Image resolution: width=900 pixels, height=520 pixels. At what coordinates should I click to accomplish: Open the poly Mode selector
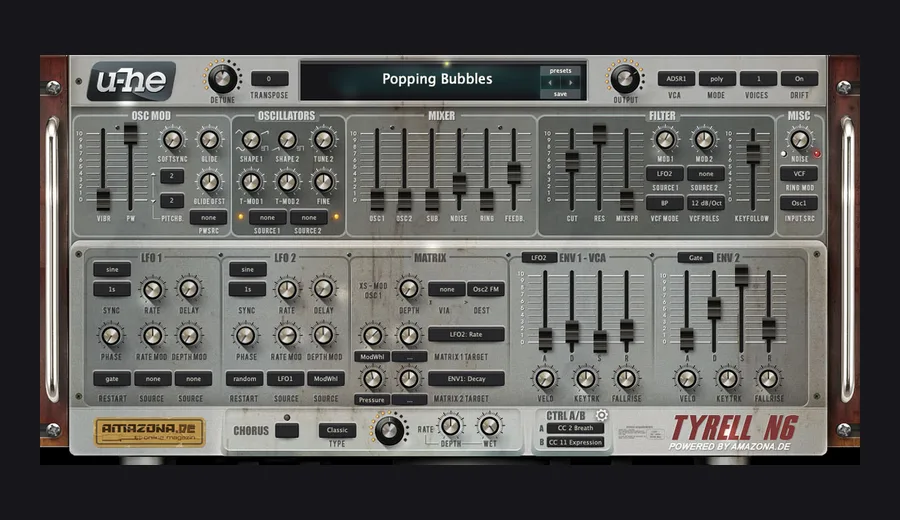click(x=717, y=79)
